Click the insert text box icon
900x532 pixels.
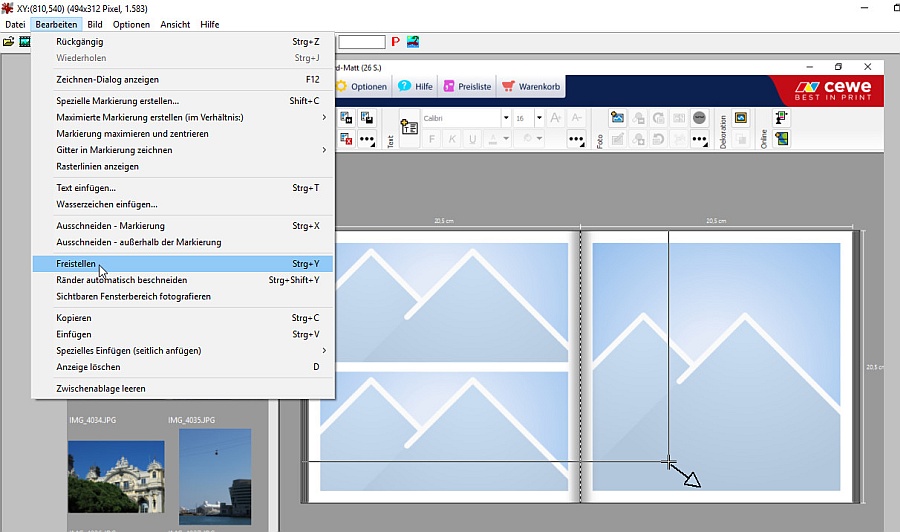pos(409,127)
